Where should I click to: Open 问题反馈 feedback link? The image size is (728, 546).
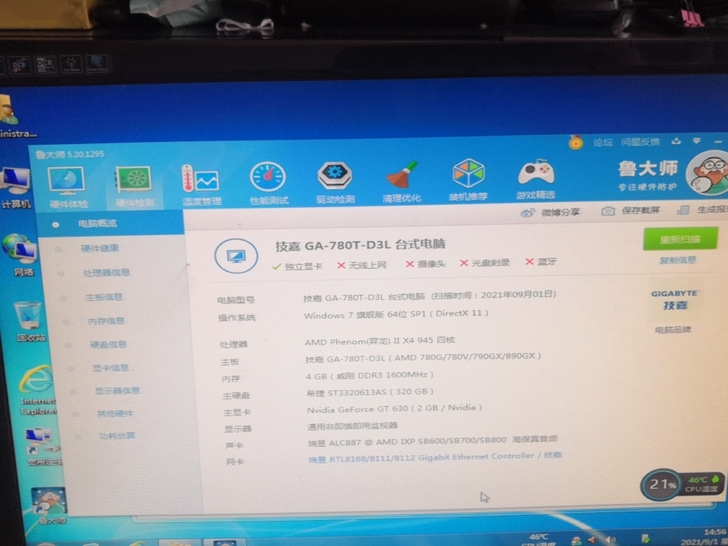coord(640,142)
